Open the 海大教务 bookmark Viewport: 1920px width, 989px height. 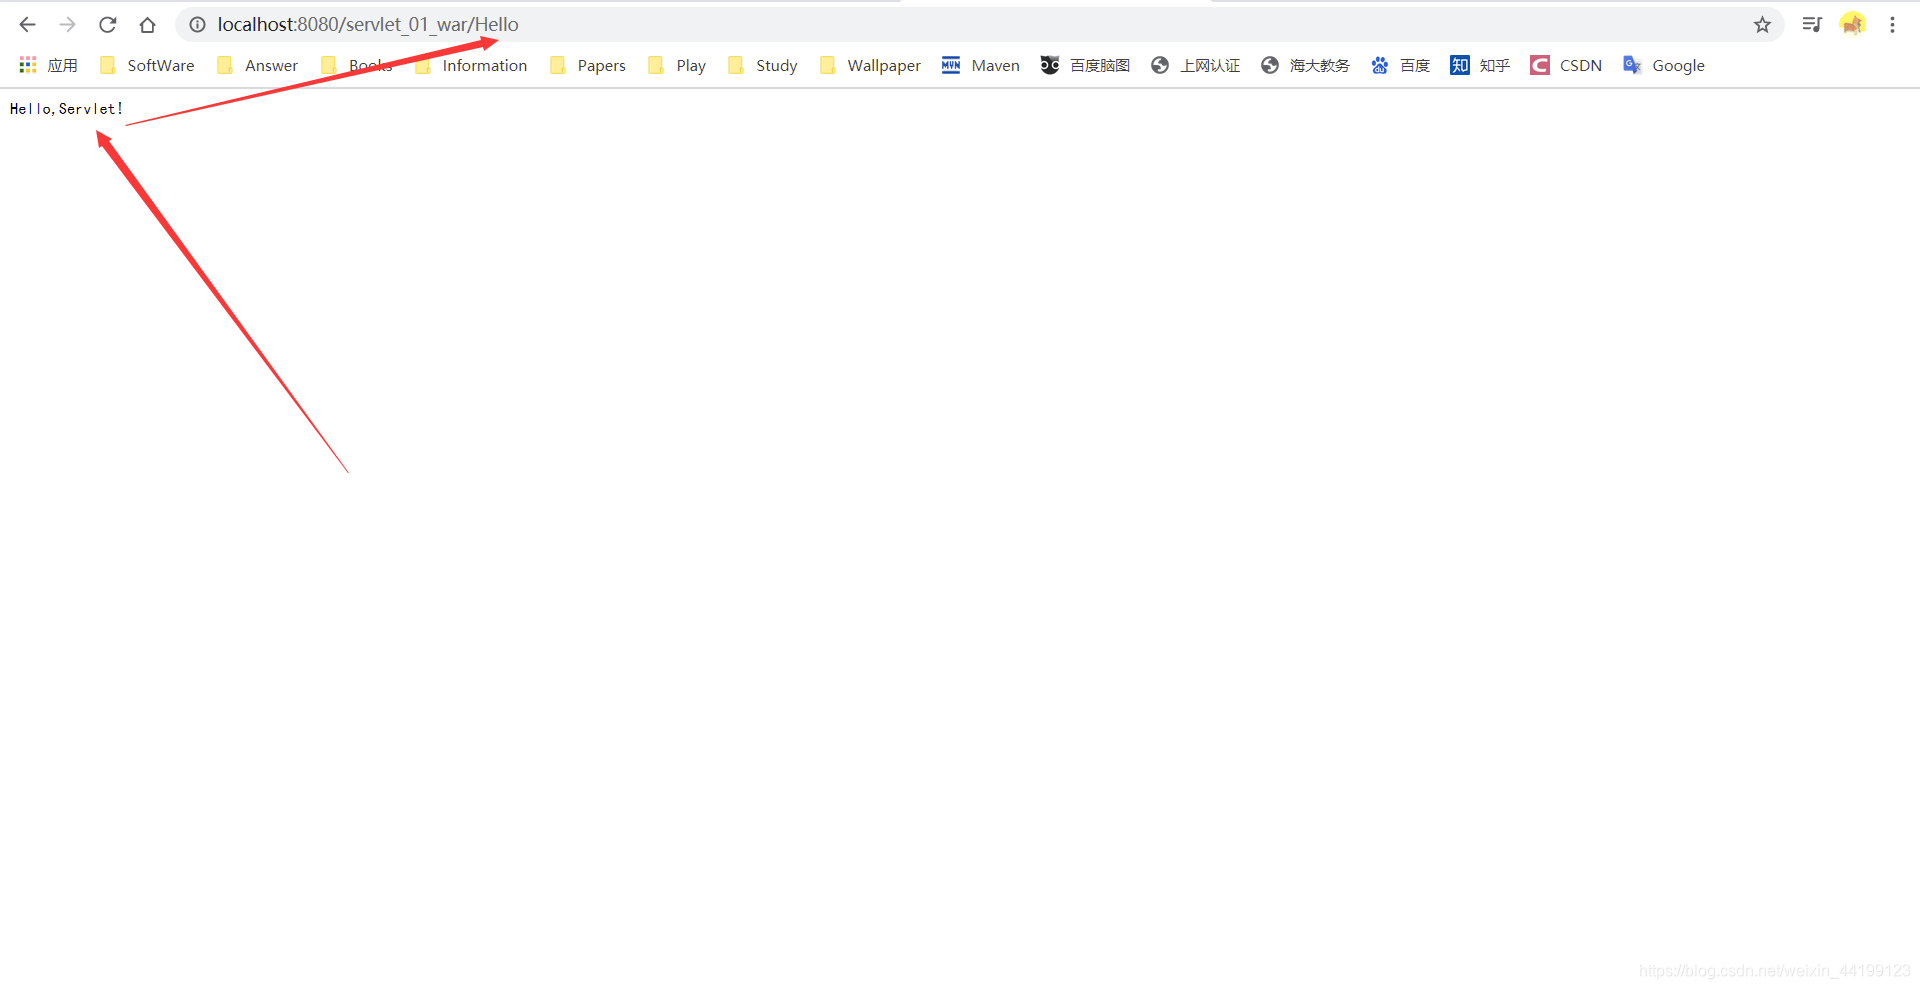(1305, 66)
